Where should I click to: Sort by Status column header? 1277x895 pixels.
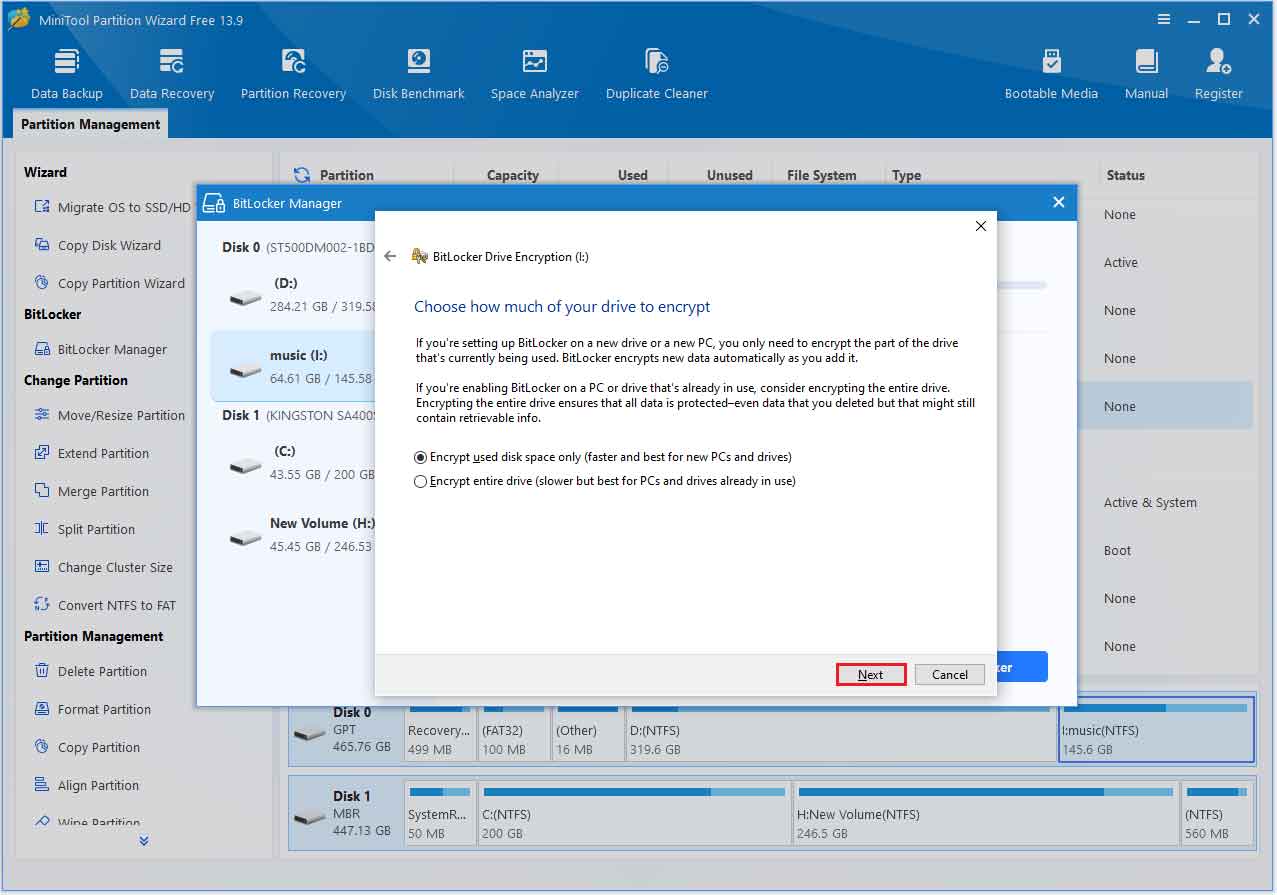(x=1125, y=175)
